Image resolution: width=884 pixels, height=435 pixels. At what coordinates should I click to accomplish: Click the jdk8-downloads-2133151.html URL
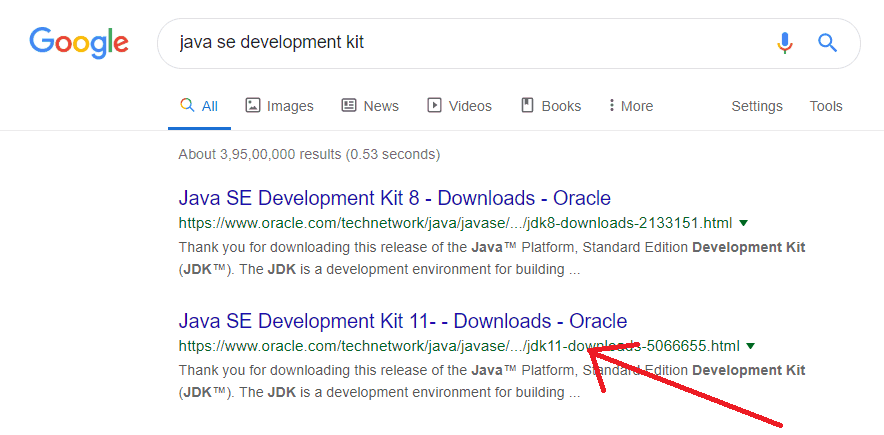click(x=456, y=223)
